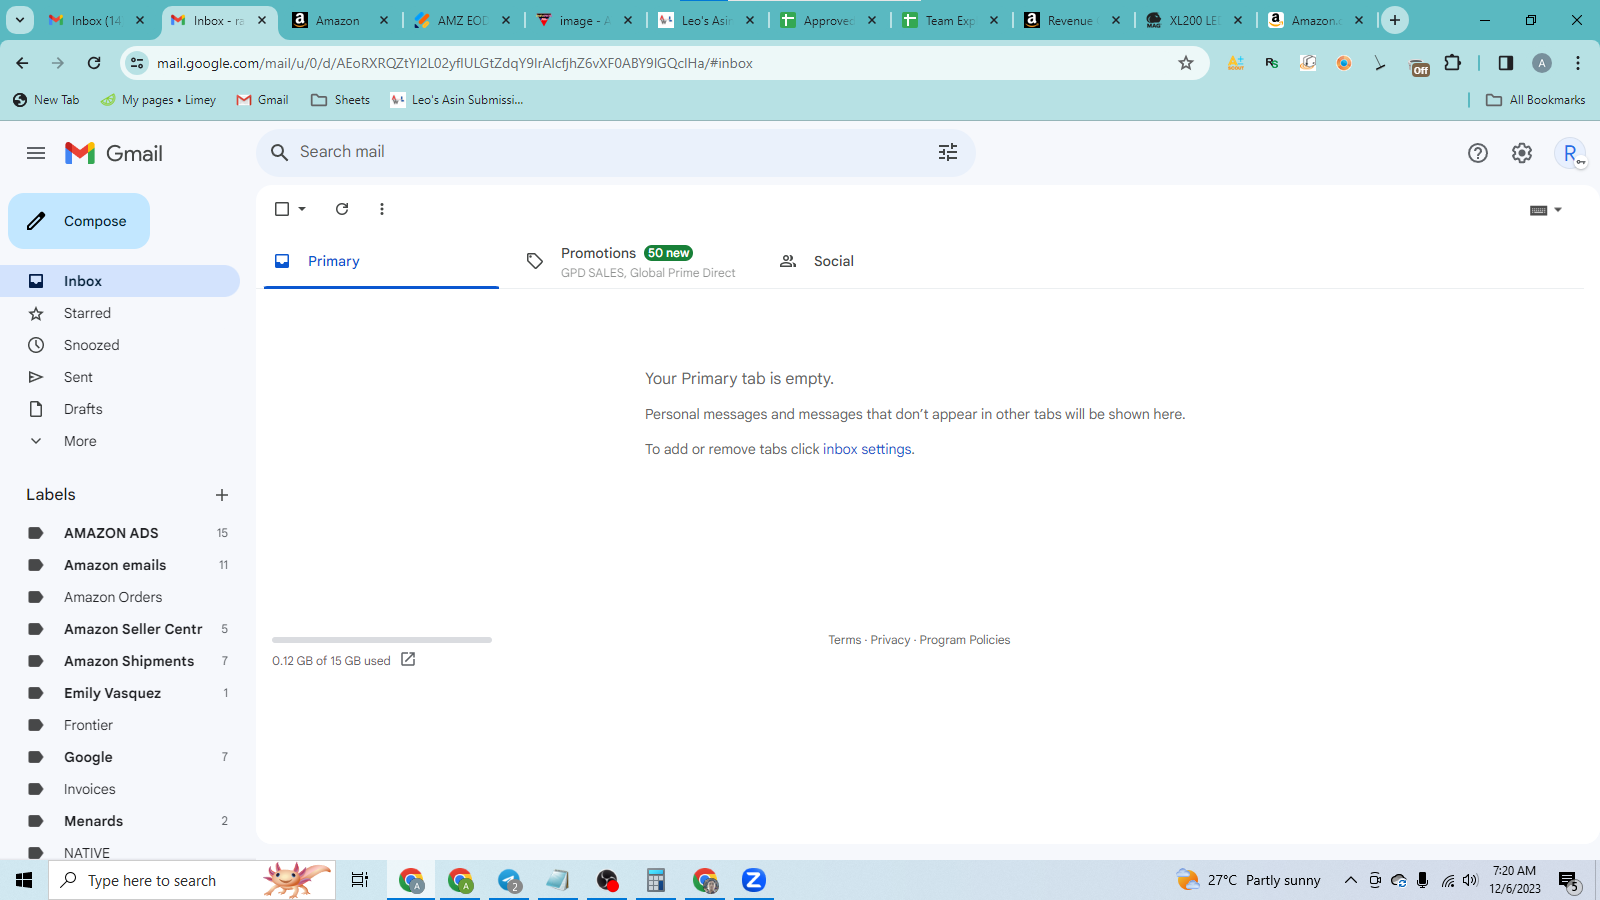Open Task View on taskbar
This screenshot has height=900, width=1600.
pos(360,880)
